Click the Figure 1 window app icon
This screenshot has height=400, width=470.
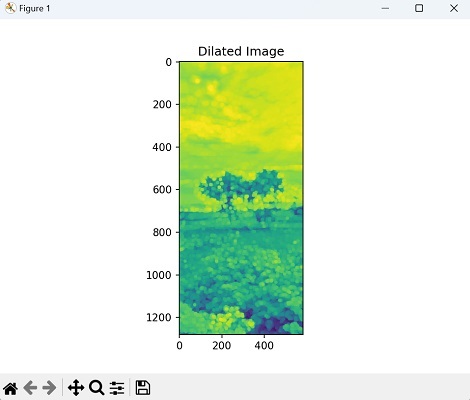click(x=10, y=8)
